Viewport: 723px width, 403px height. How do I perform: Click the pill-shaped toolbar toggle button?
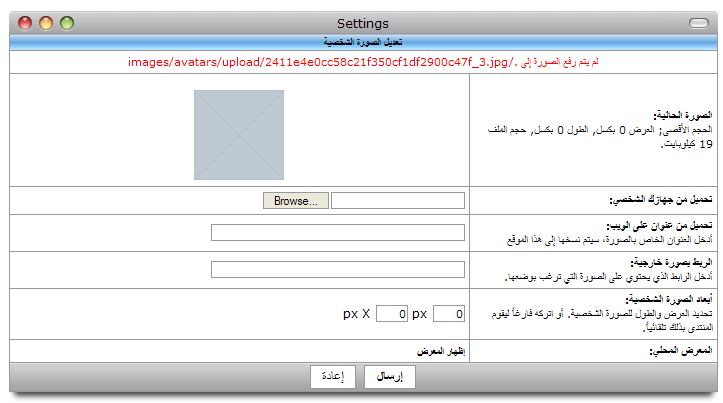pos(699,23)
